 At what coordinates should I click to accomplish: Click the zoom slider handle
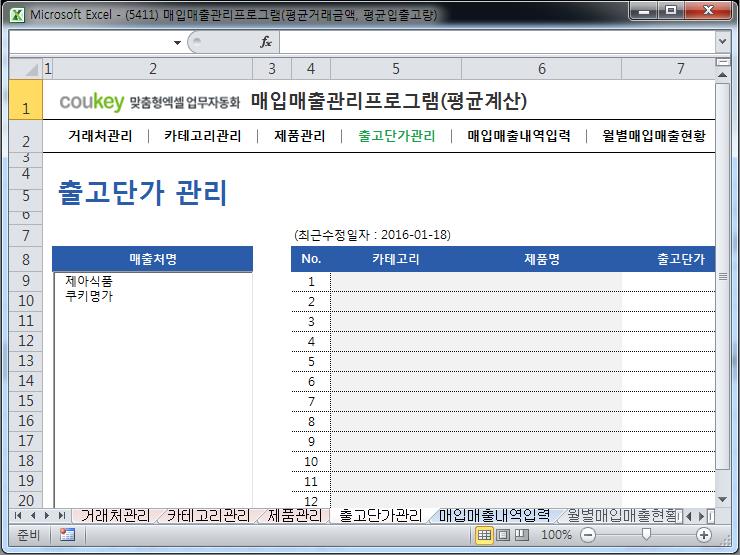coord(646,534)
